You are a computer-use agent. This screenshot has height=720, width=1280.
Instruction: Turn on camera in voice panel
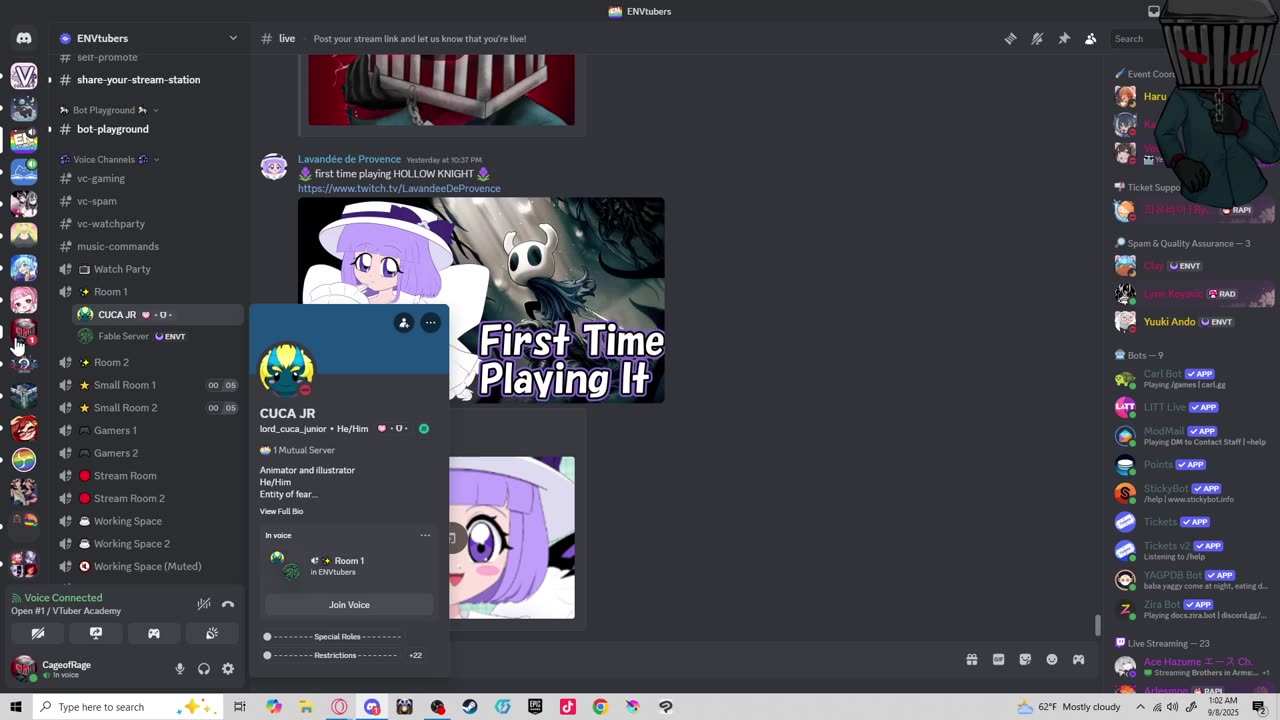(x=38, y=634)
